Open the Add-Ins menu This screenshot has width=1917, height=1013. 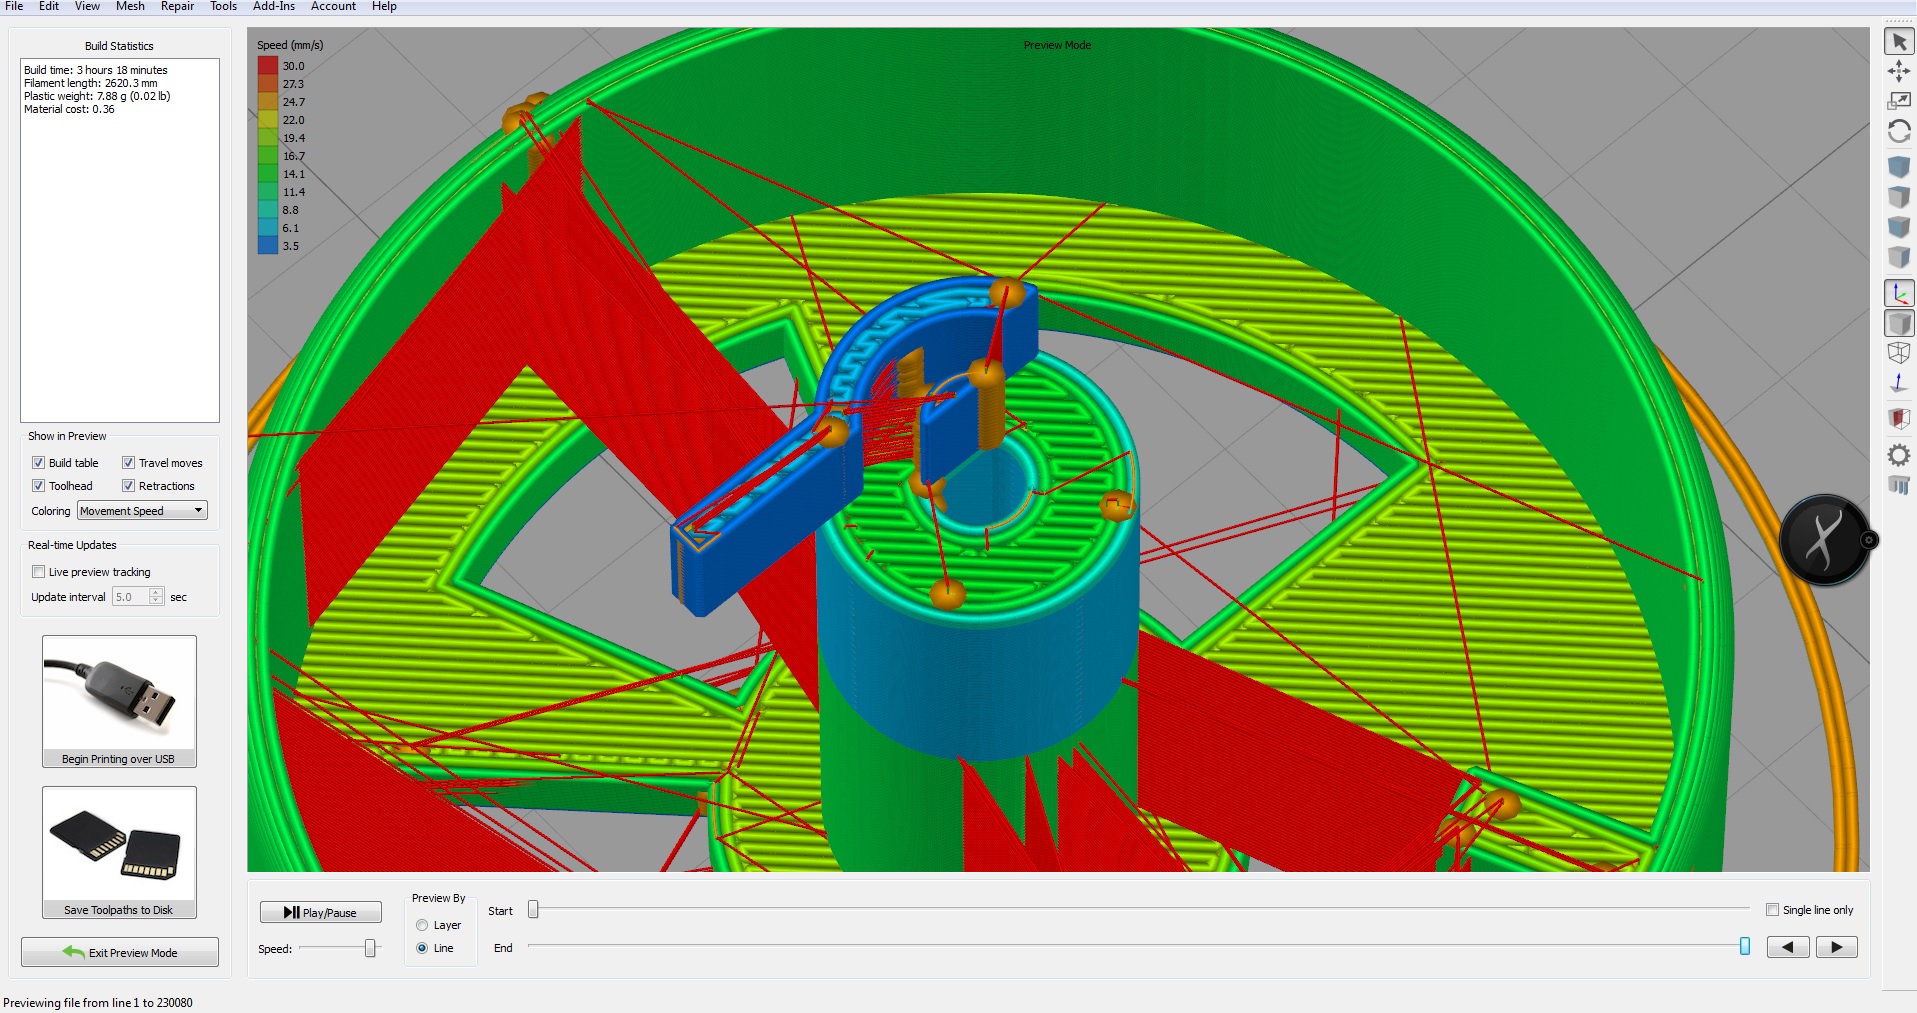273,7
